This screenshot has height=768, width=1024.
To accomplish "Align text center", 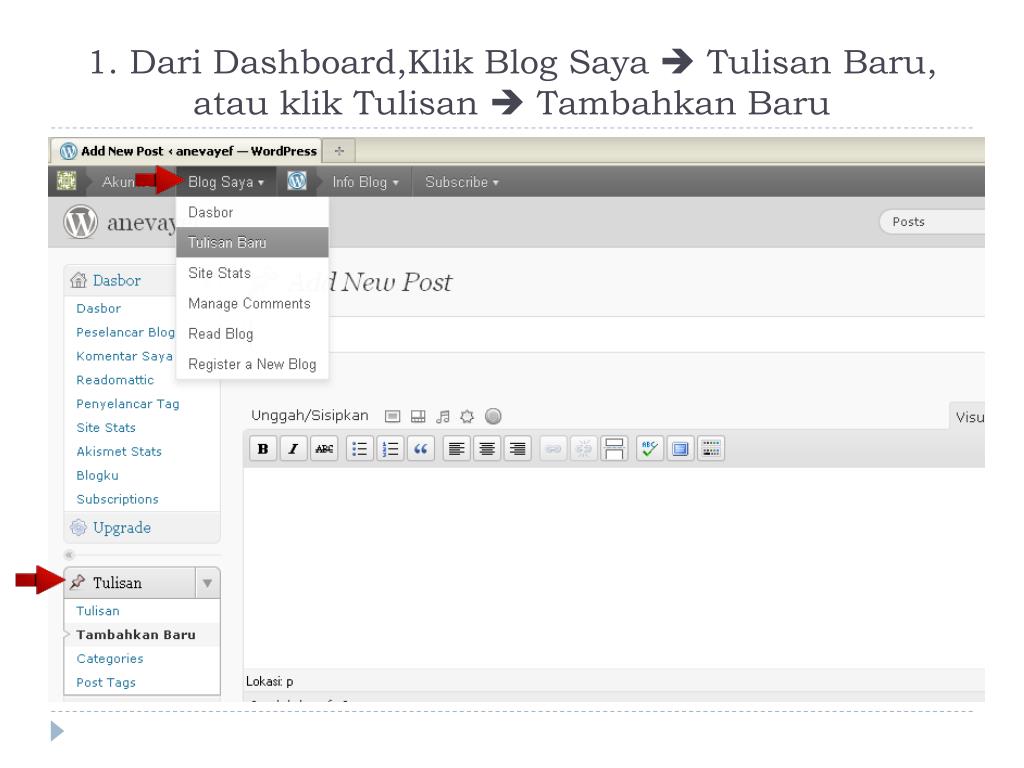I will [x=487, y=449].
